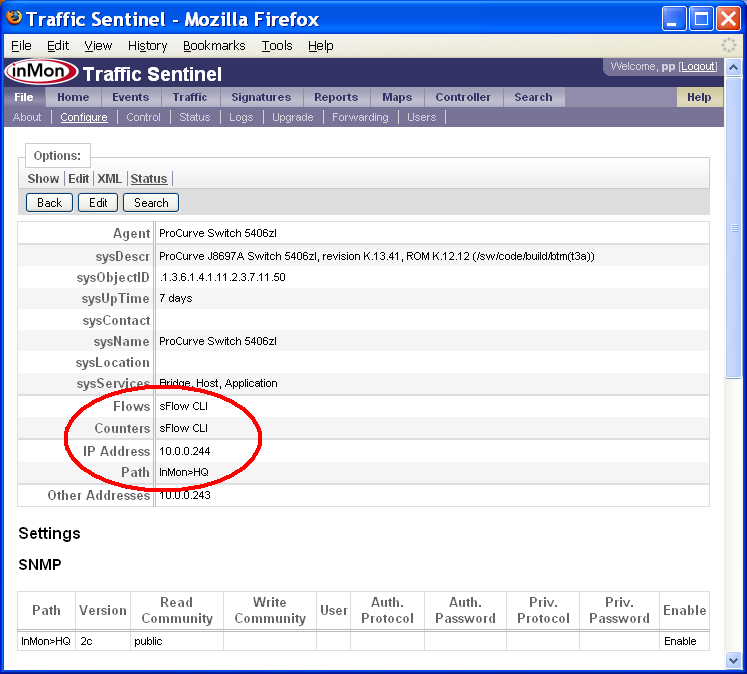The height and width of the screenshot is (674, 747).
Task: Open the Bookmarks menu
Action: 214,46
